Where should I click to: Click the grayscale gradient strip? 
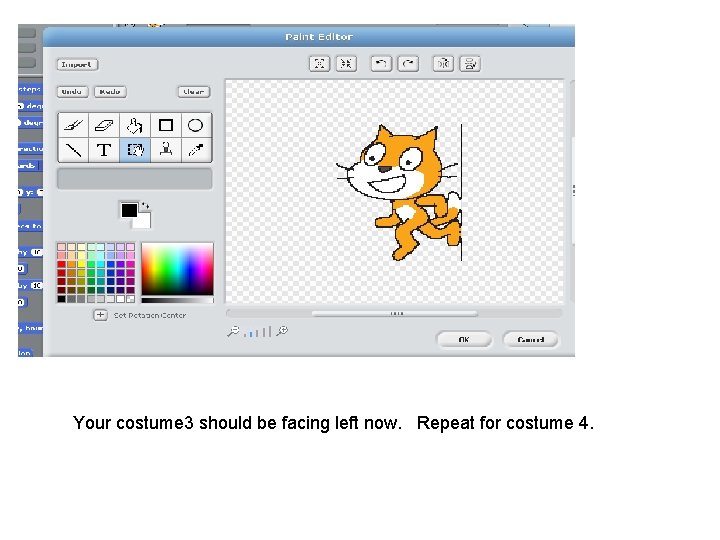pyautogui.click(x=177, y=300)
